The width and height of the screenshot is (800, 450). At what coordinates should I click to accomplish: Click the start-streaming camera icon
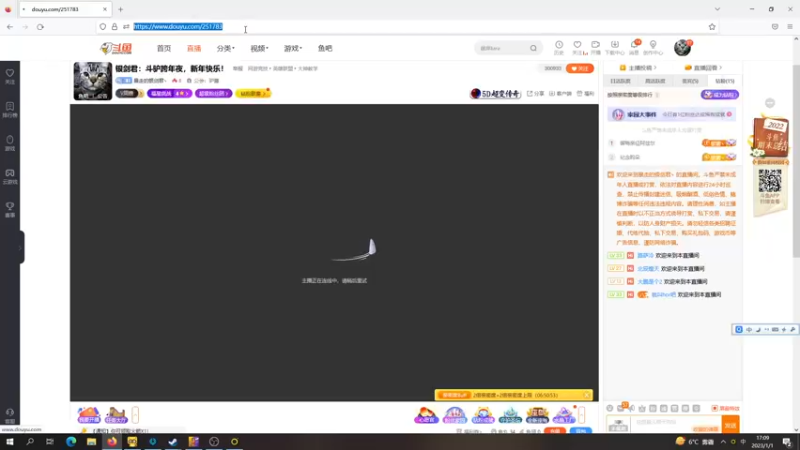[x=595, y=47]
